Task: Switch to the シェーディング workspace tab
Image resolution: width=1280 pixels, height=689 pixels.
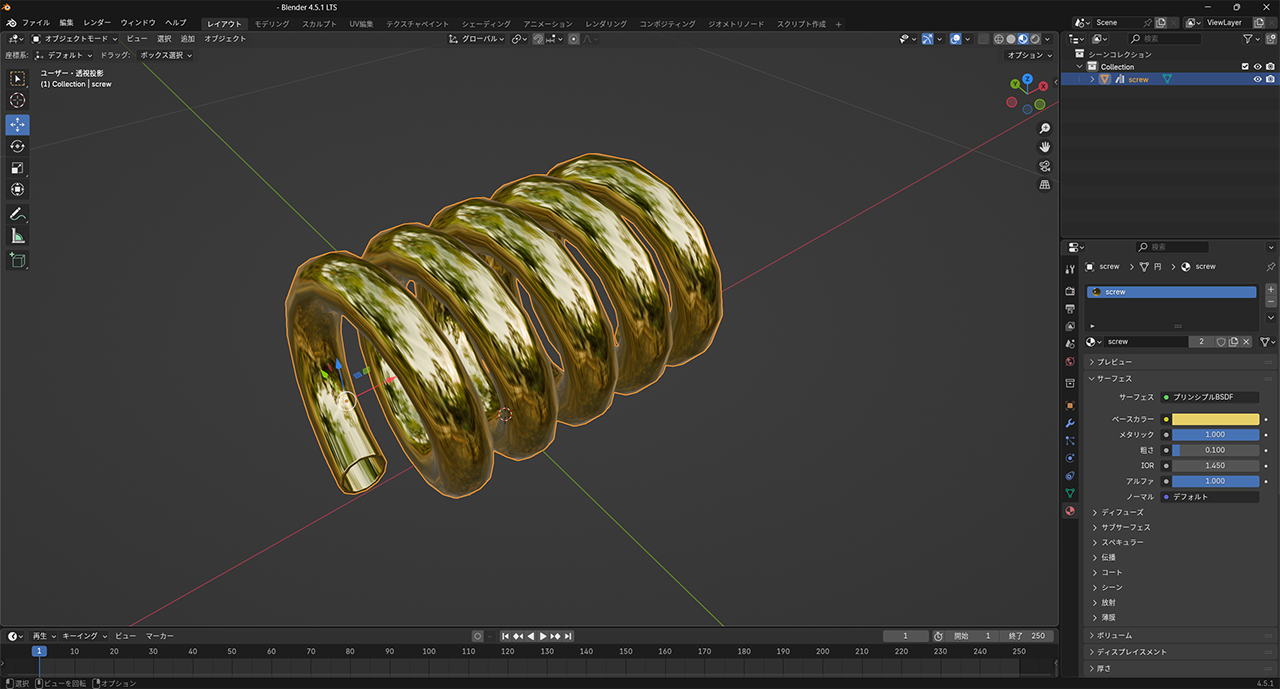Action: tap(488, 24)
